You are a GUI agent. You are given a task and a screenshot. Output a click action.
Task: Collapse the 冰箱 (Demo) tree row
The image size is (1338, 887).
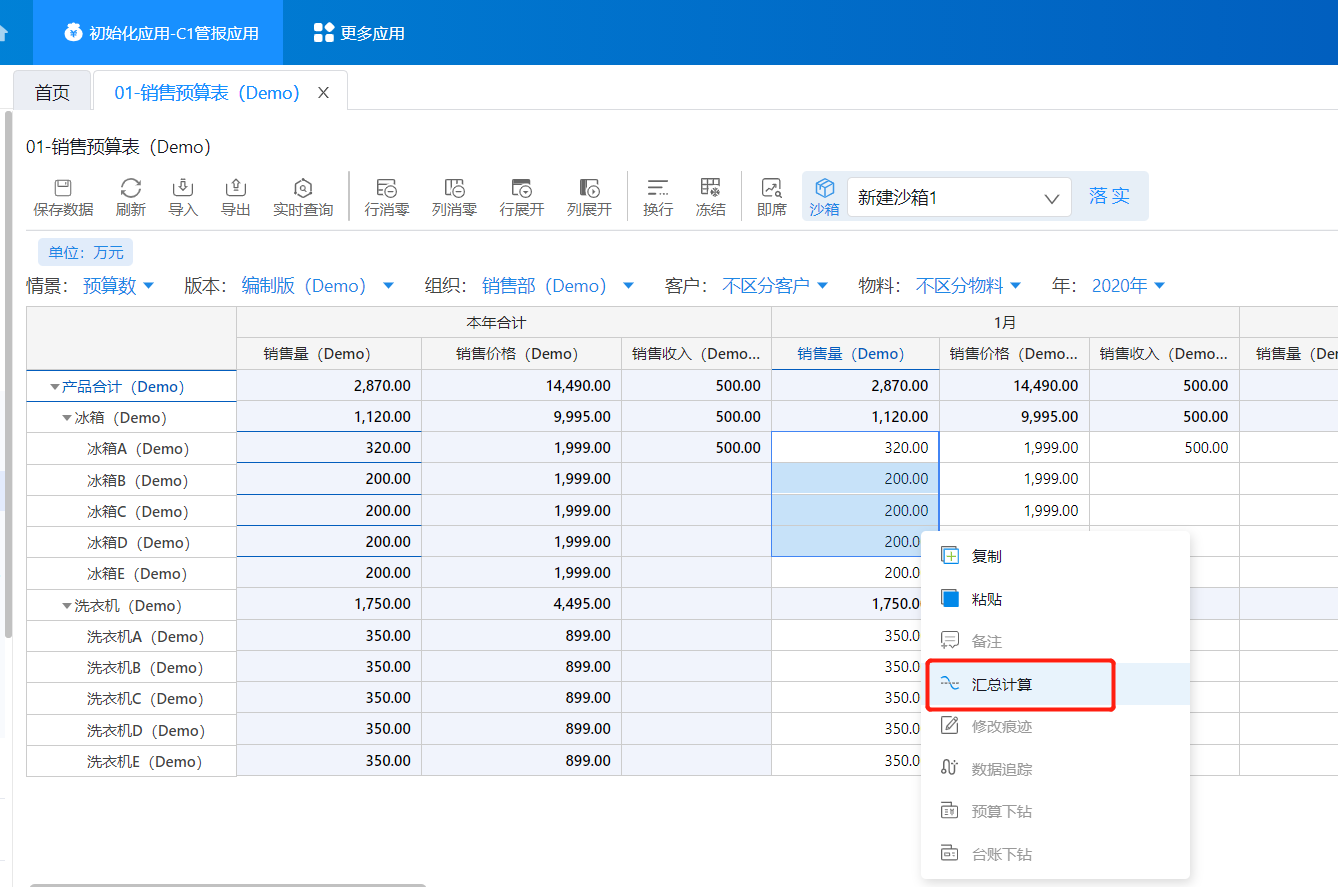pyautogui.click(x=67, y=418)
